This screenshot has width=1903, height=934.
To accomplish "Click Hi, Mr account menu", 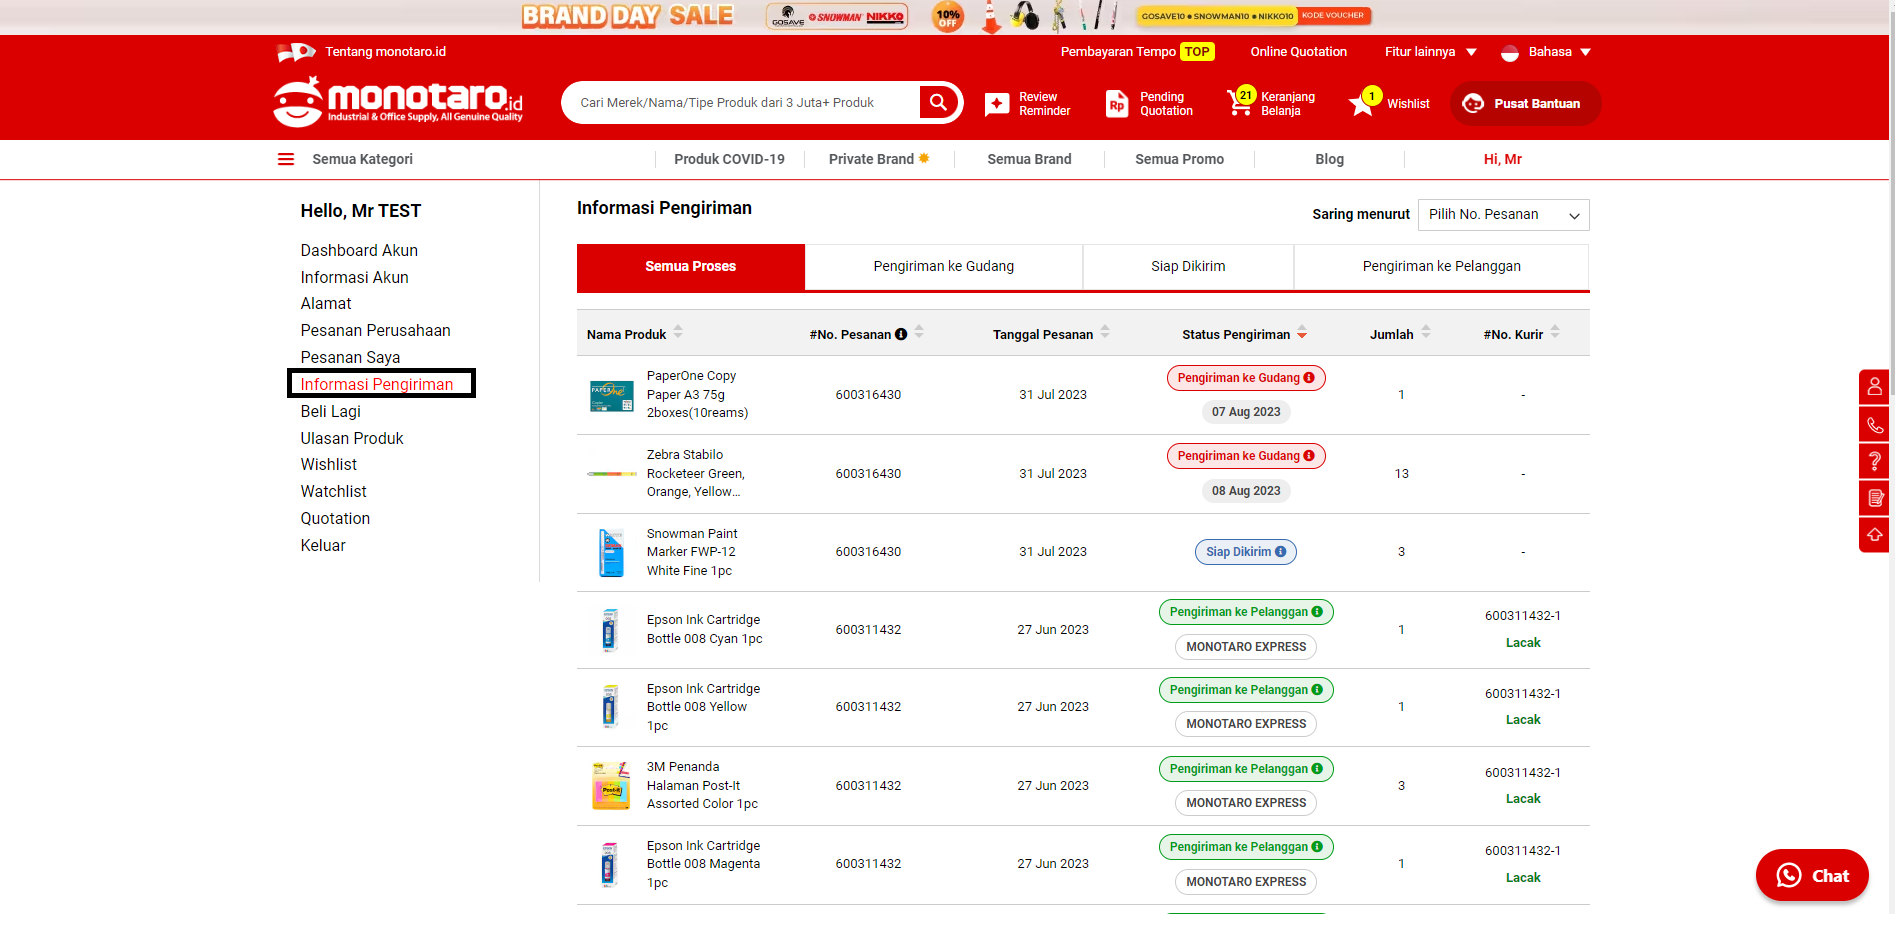I will pyautogui.click(x=1502, y=159).
